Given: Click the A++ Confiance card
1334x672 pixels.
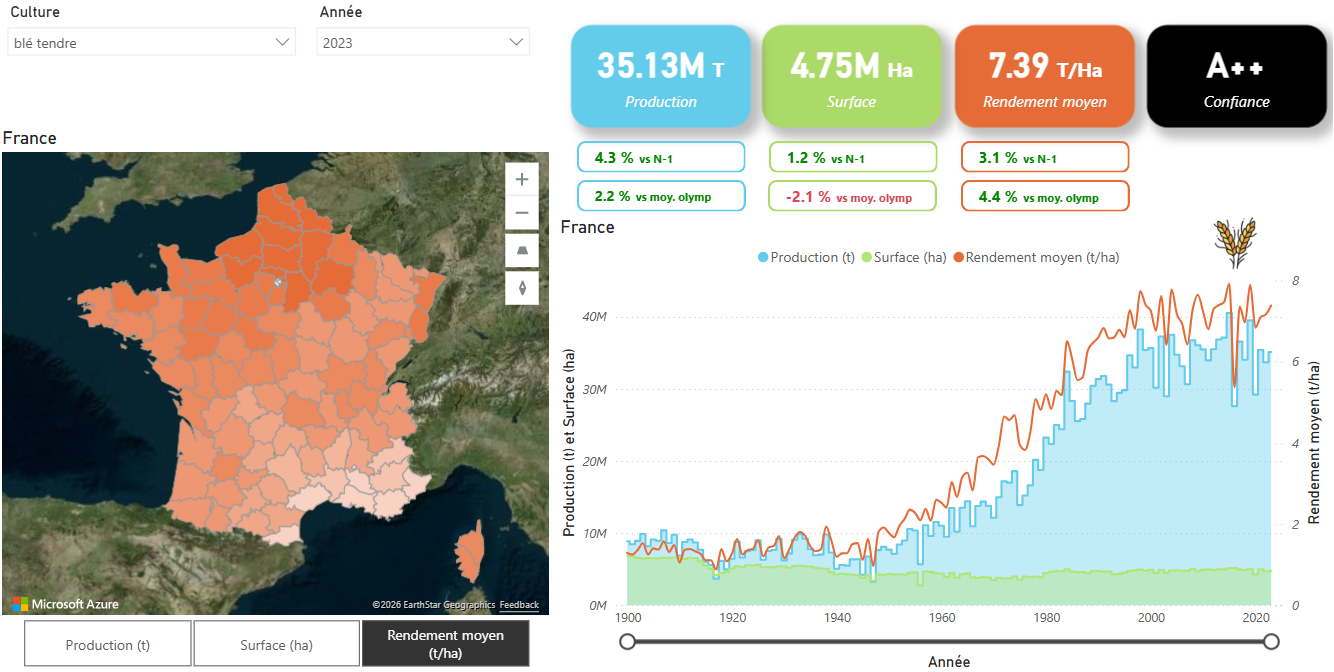Looking at the screenshot, I should [x=1236, y=77].
